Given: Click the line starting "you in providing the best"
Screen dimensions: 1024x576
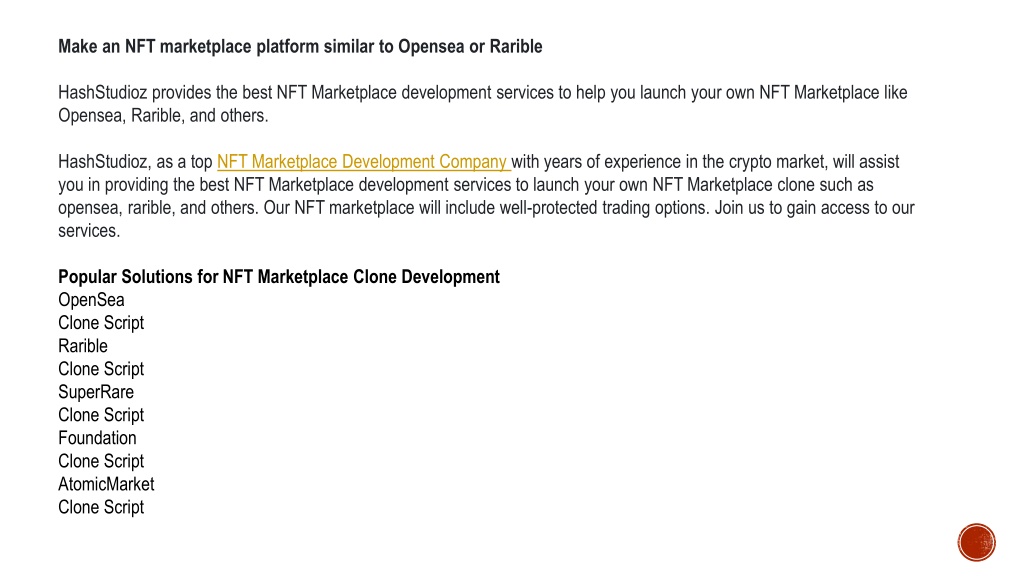Looking at the screenshot, I should pyautogui.click(x=466, y=185).
